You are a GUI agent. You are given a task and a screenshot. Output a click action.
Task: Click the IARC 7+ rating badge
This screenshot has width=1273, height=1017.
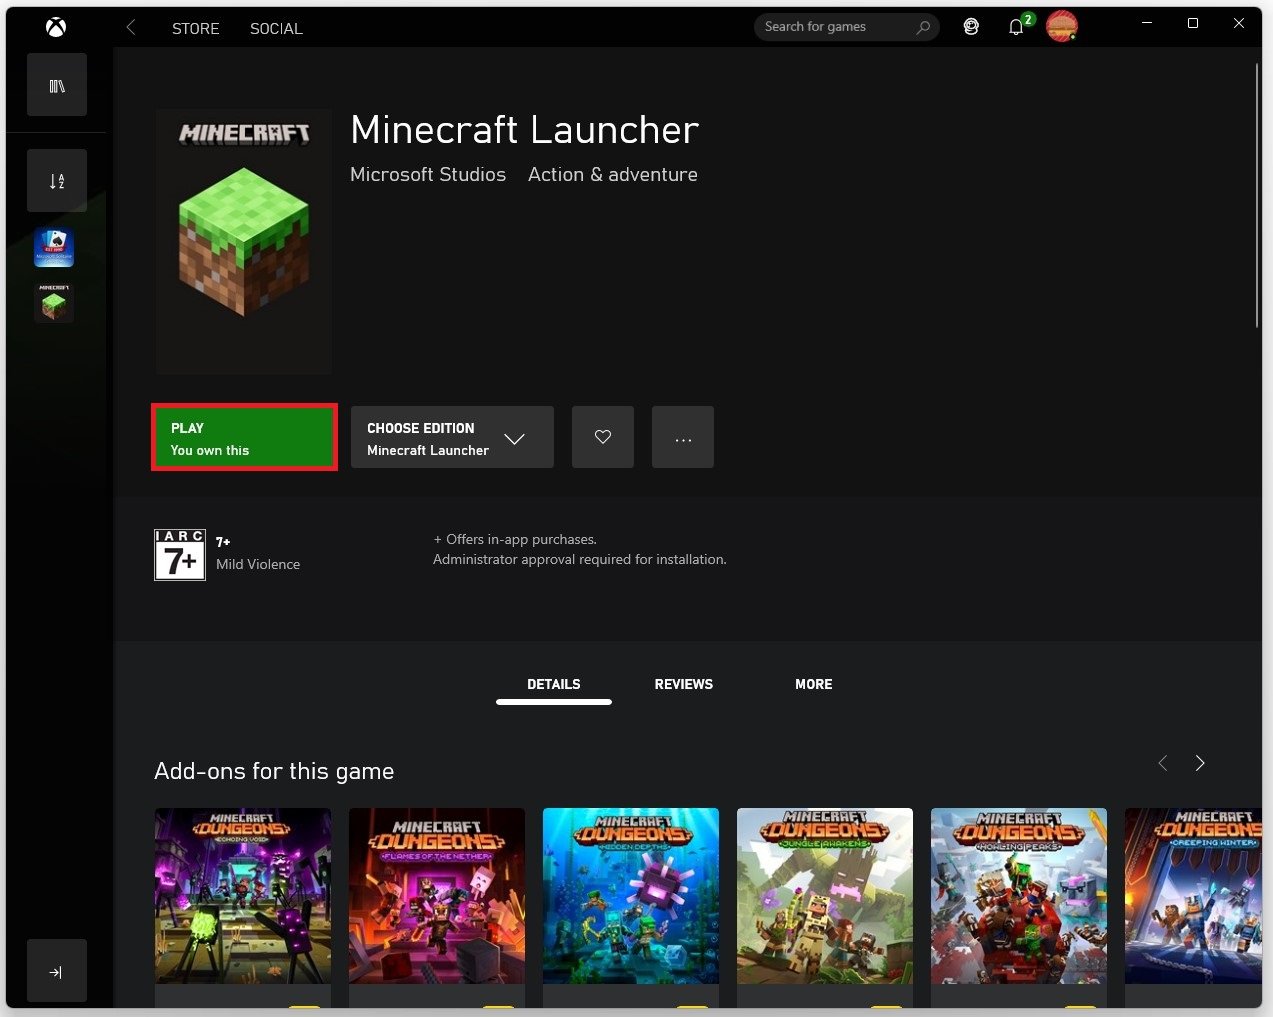click(x=180, y=555)
